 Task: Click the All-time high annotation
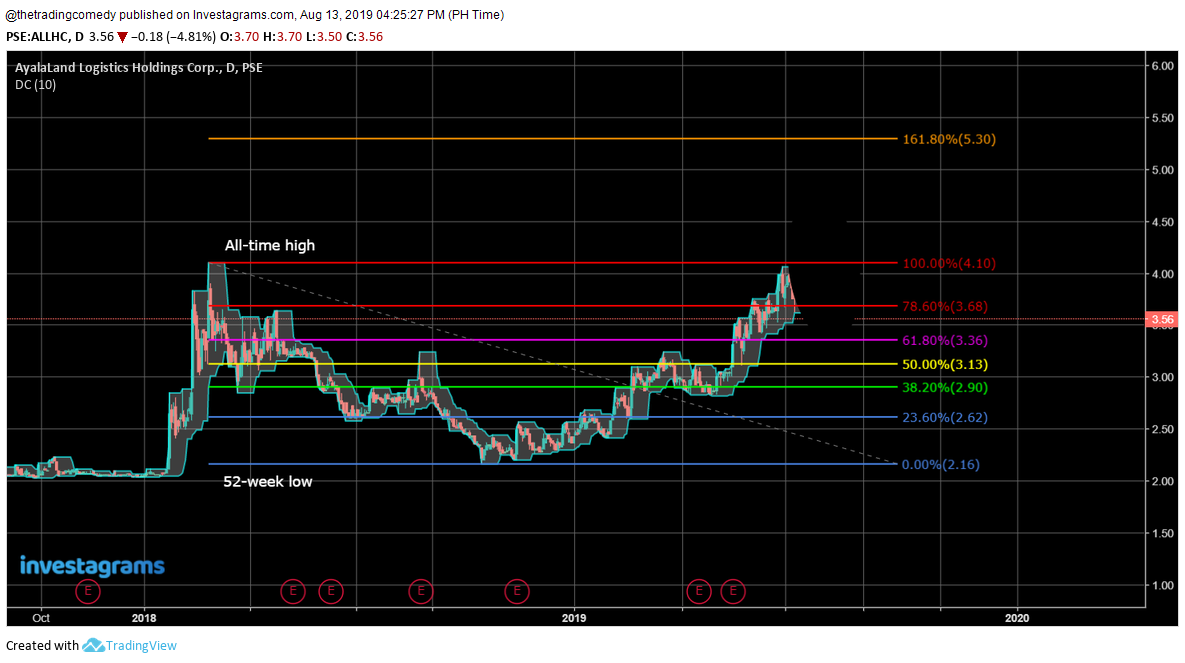(x=270, y=246)
